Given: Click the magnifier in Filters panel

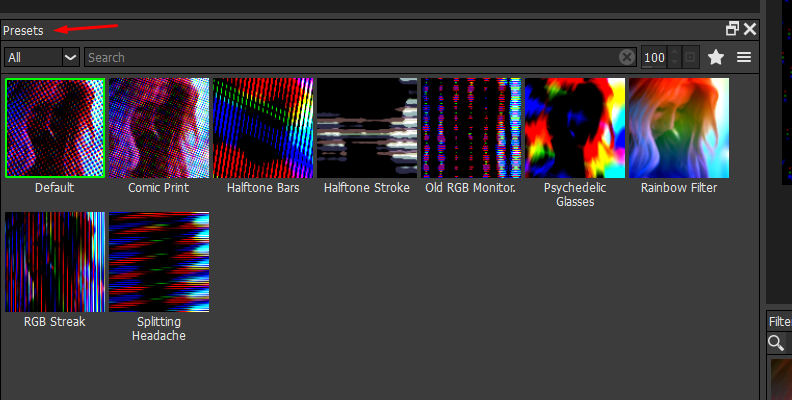Looking at the screenshot, I should (776, 343).
